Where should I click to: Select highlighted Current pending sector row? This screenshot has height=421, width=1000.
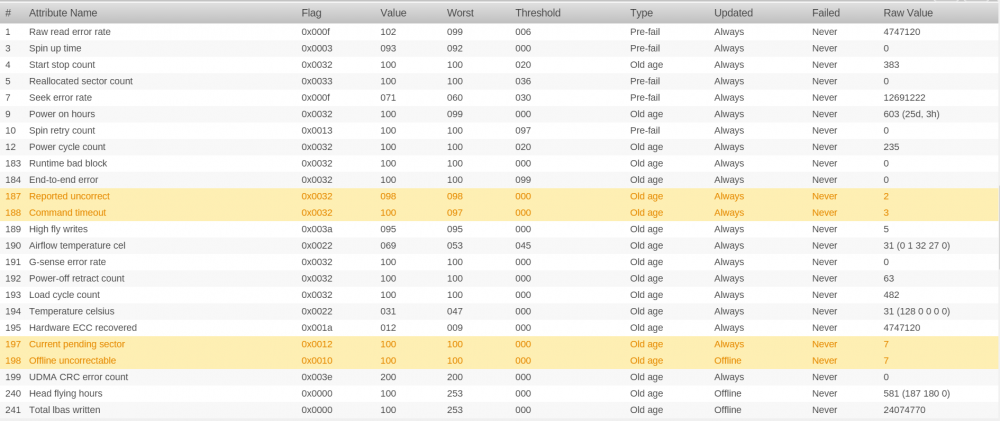(x=500, y=344)
